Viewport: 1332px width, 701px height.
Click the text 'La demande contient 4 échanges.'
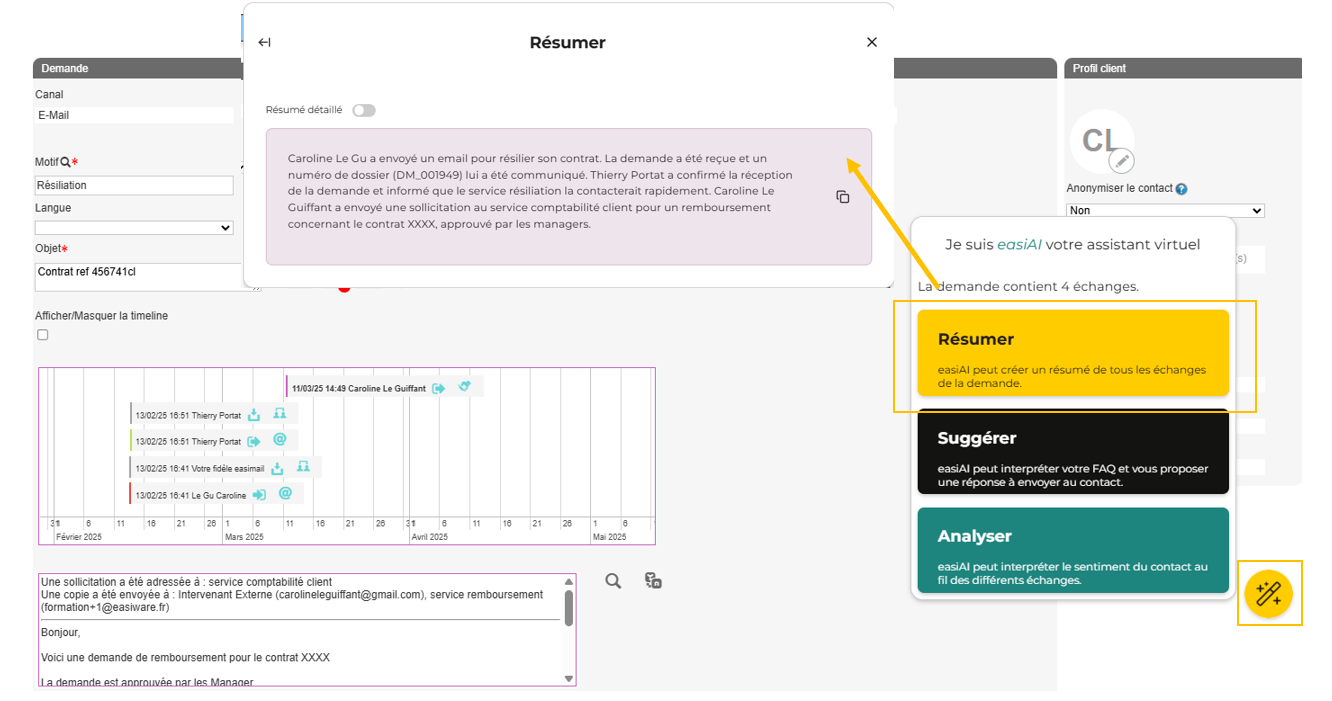point(1029,286)
